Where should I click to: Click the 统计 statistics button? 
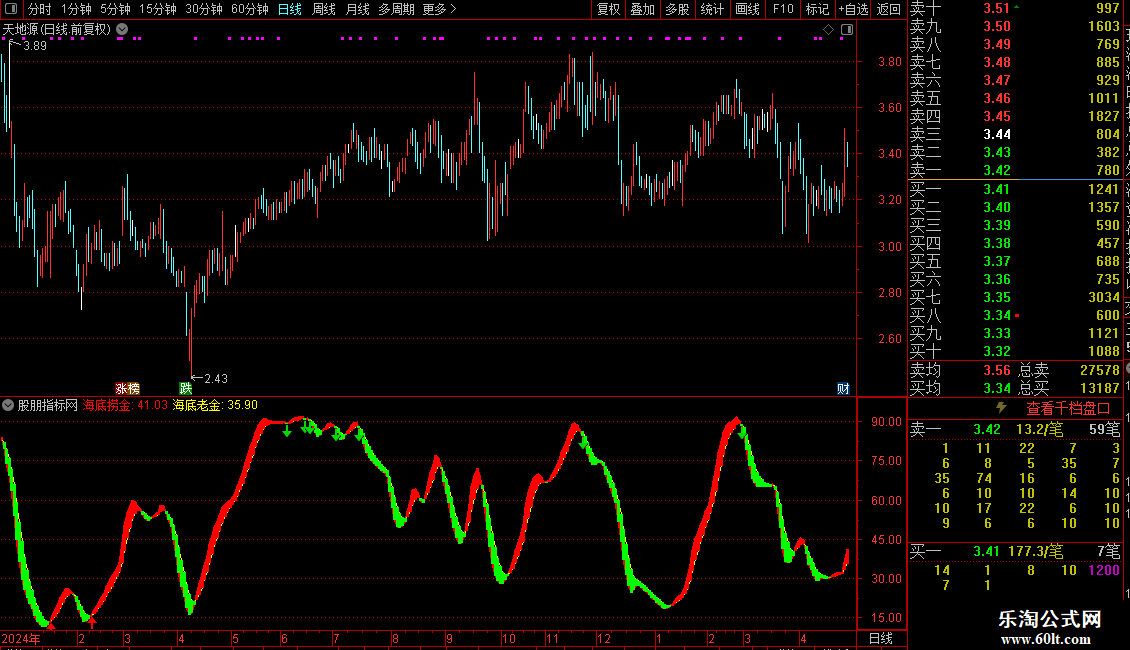click(712, 9)
